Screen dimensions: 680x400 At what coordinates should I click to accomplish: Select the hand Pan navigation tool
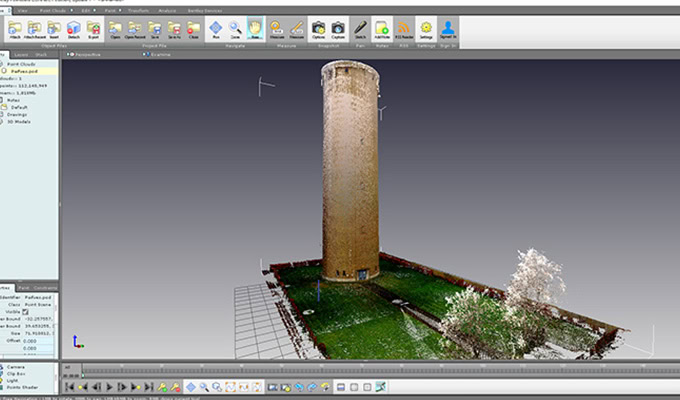coord(255,29)
